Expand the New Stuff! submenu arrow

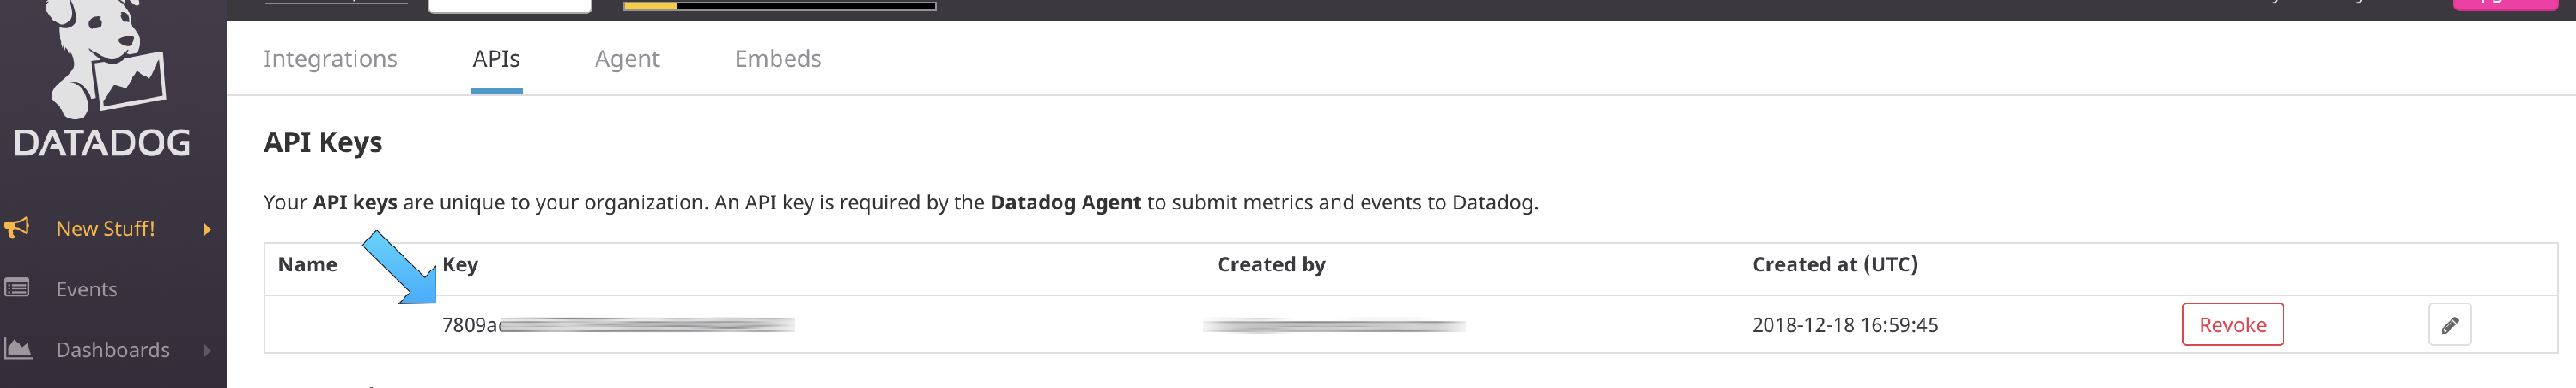(207, 229)
